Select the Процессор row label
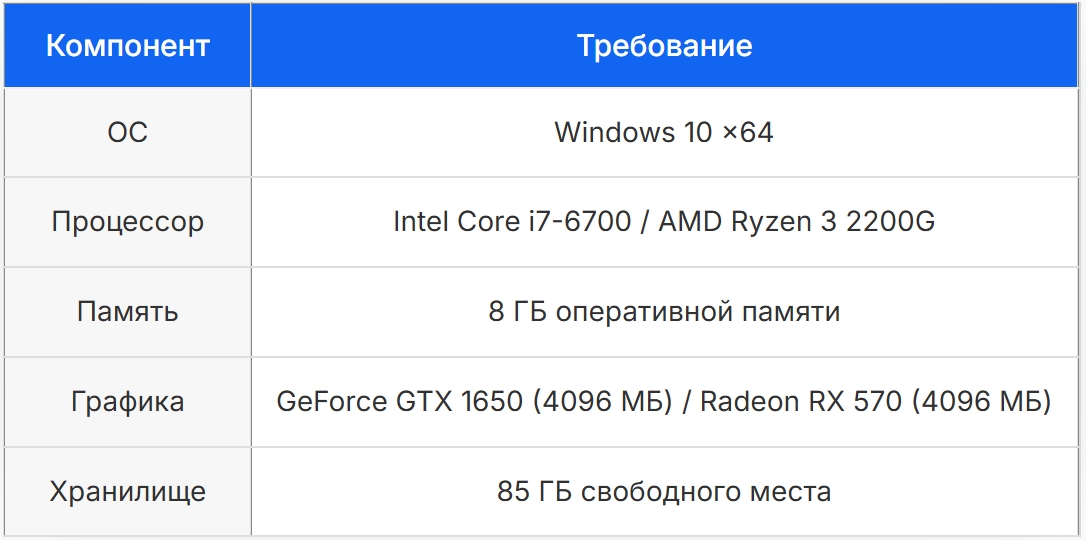Screen dimensions: 1086x540 tap(127, 222)
